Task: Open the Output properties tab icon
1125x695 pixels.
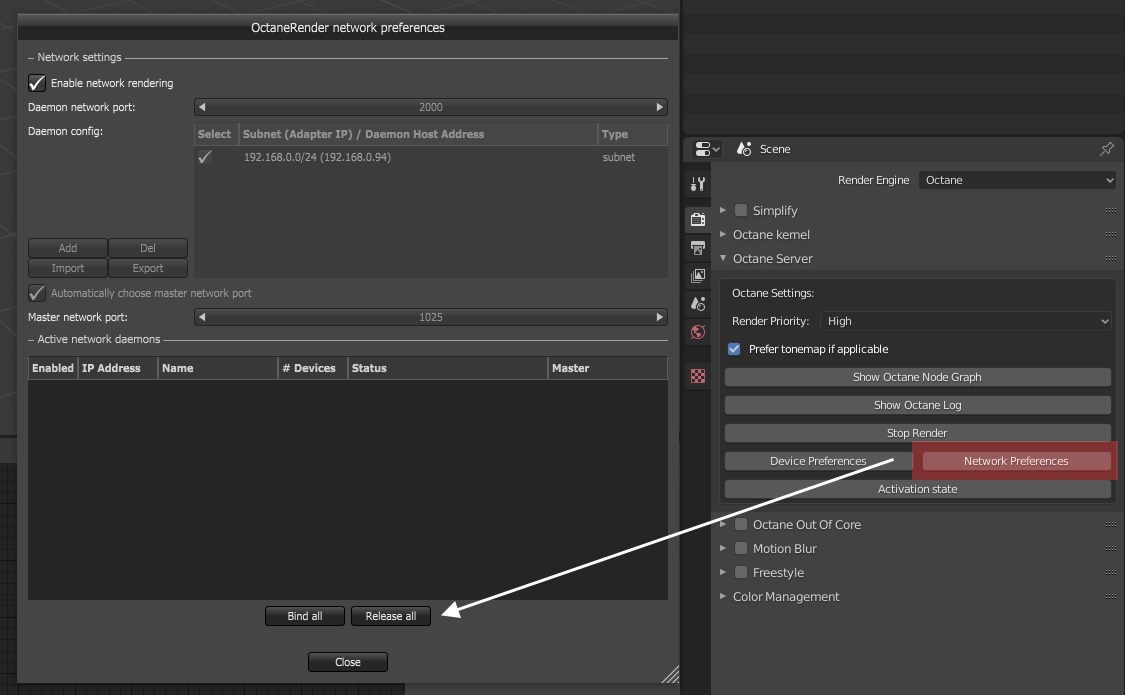Action: [697, 248]
